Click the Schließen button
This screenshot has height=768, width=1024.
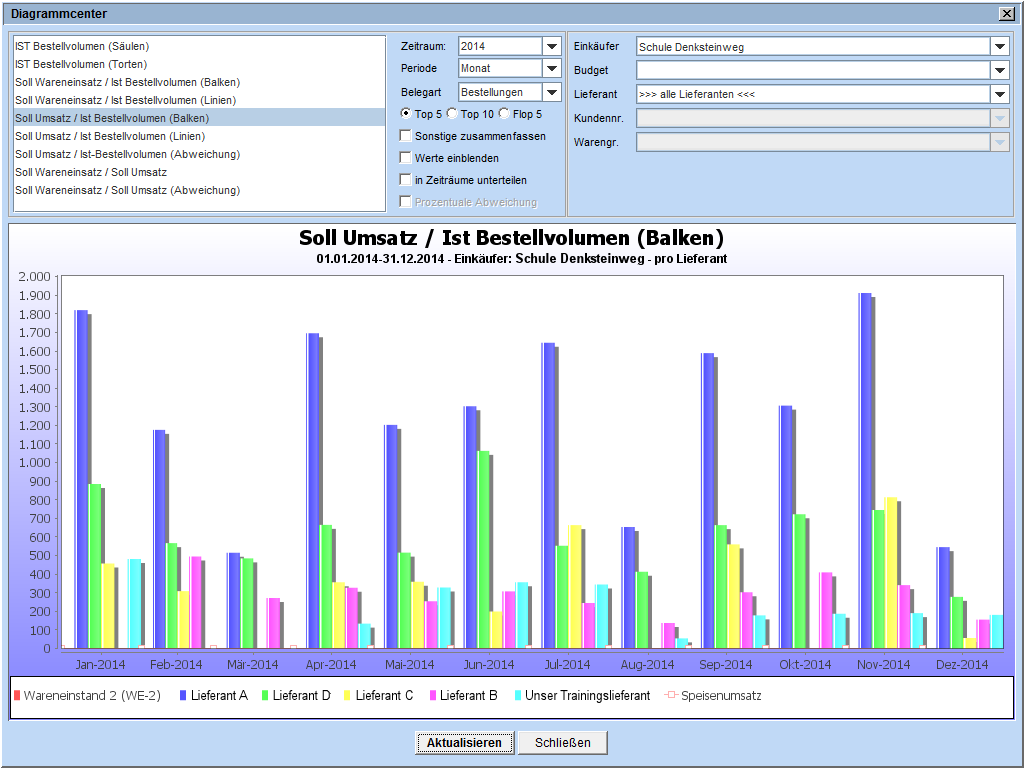click(562, 743)
